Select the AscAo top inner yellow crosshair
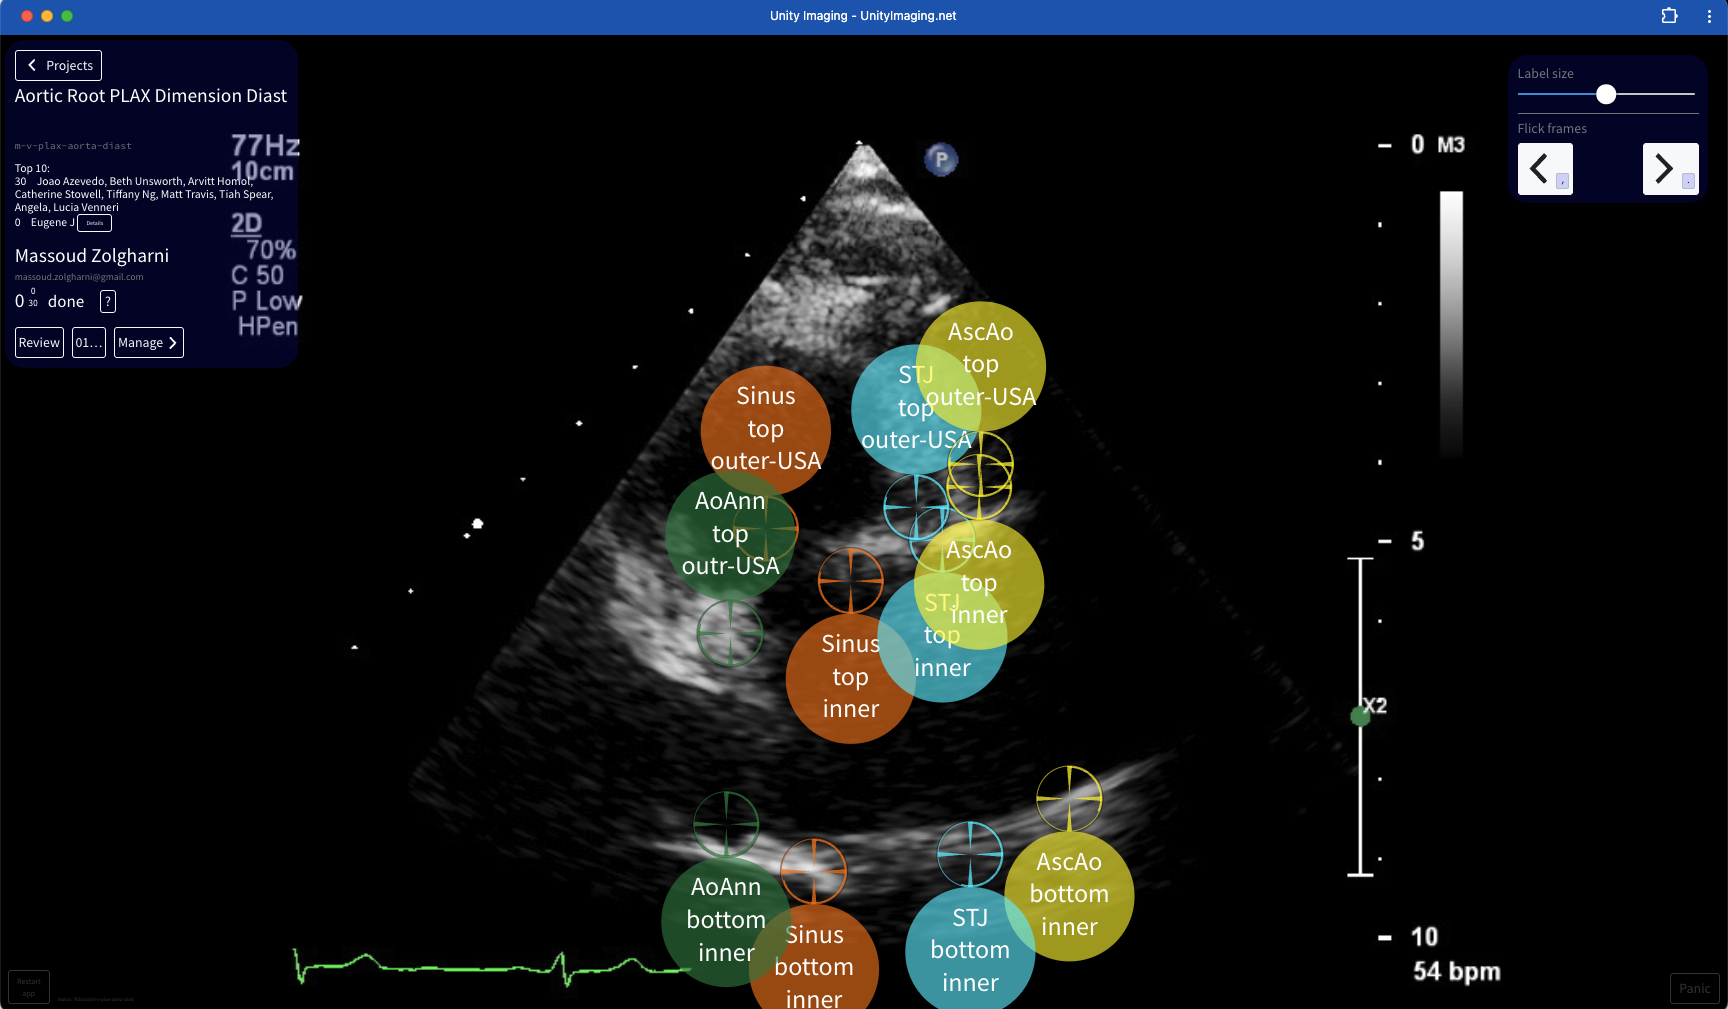This screenshot has width=1728, height=1009. [x=979, y=487]
